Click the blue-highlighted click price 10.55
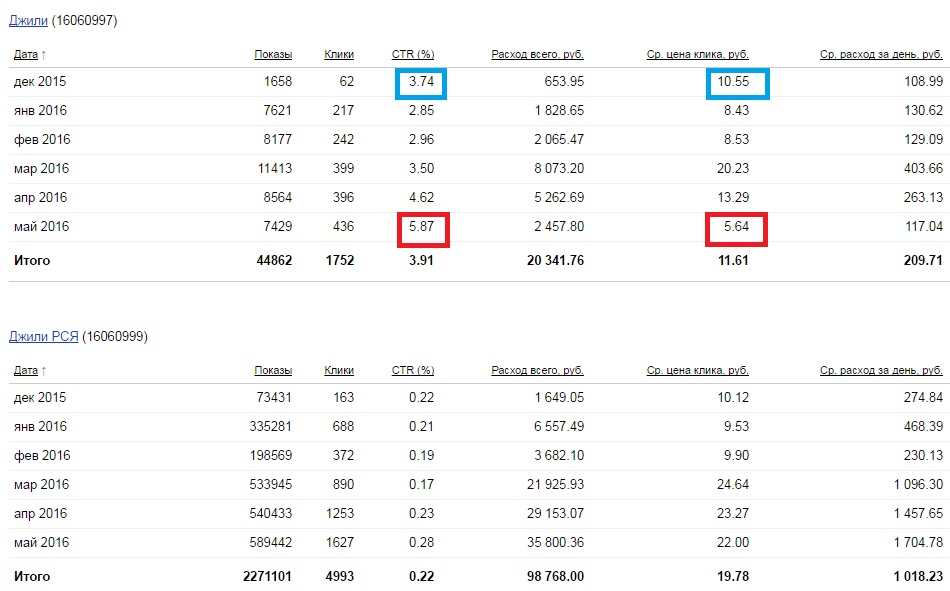The image size is (950, 591). coord(737,82)
